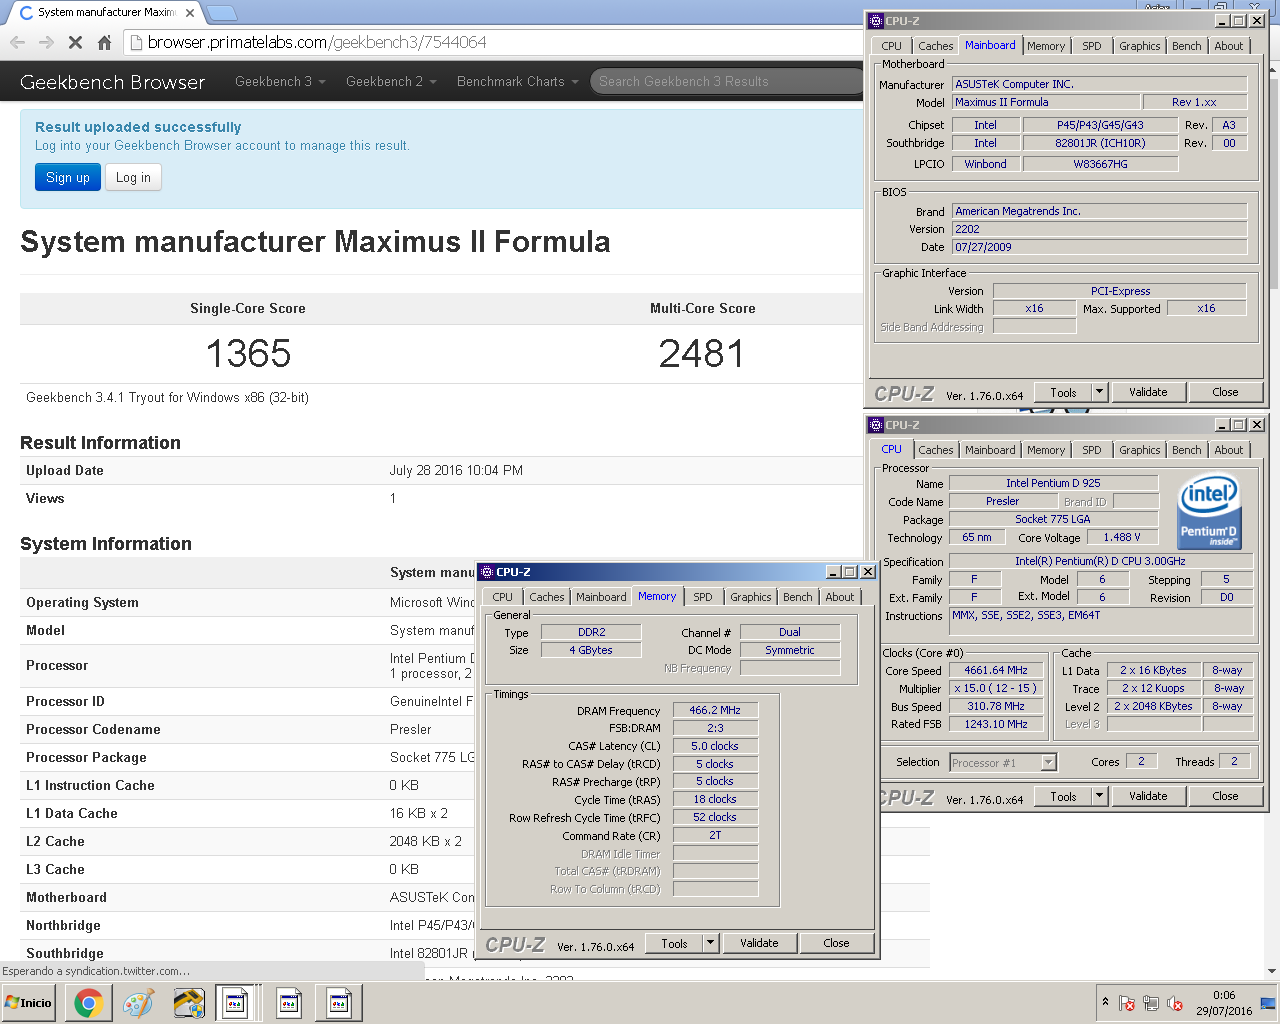Click the CPU-Z CPU window title icon
The image size is (1280, 1024).
[876, 425]
